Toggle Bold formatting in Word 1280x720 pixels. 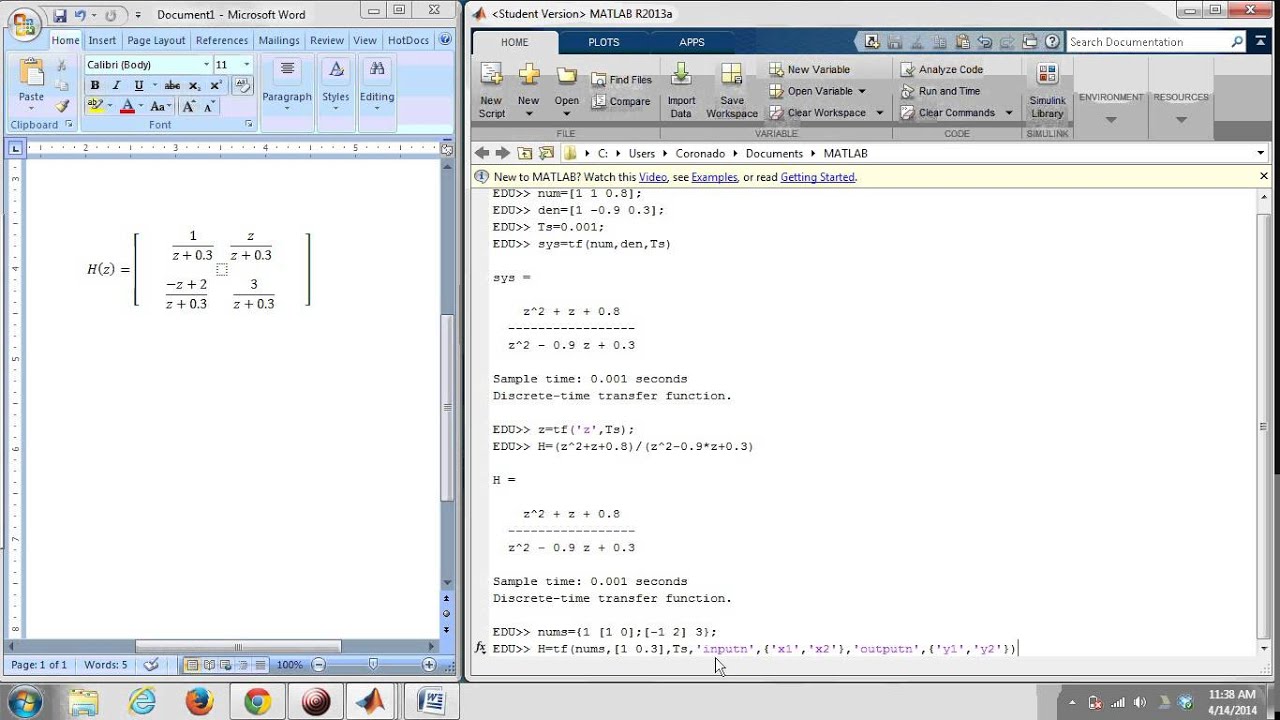click(x=95, y=86)
